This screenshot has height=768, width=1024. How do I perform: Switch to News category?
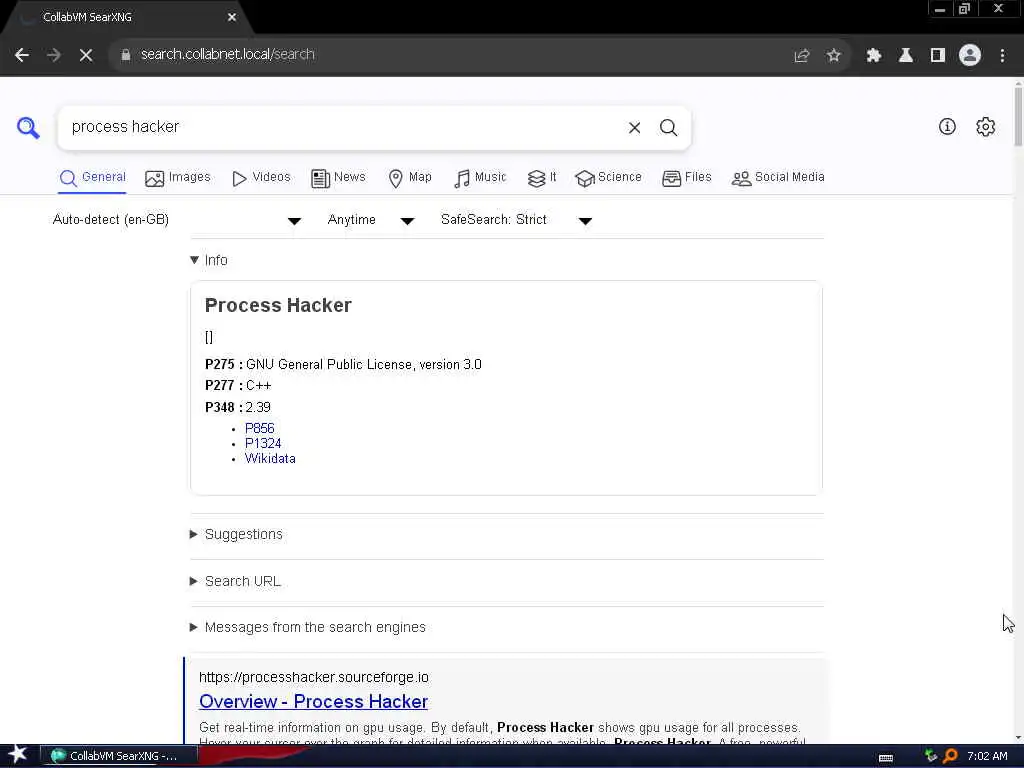point(338,178)
